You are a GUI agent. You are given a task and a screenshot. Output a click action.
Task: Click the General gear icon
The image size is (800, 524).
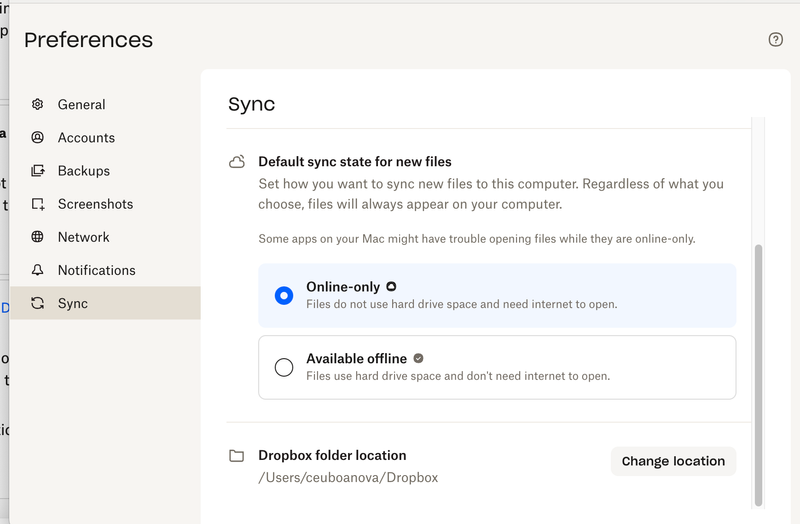click(x=38, y=104)
